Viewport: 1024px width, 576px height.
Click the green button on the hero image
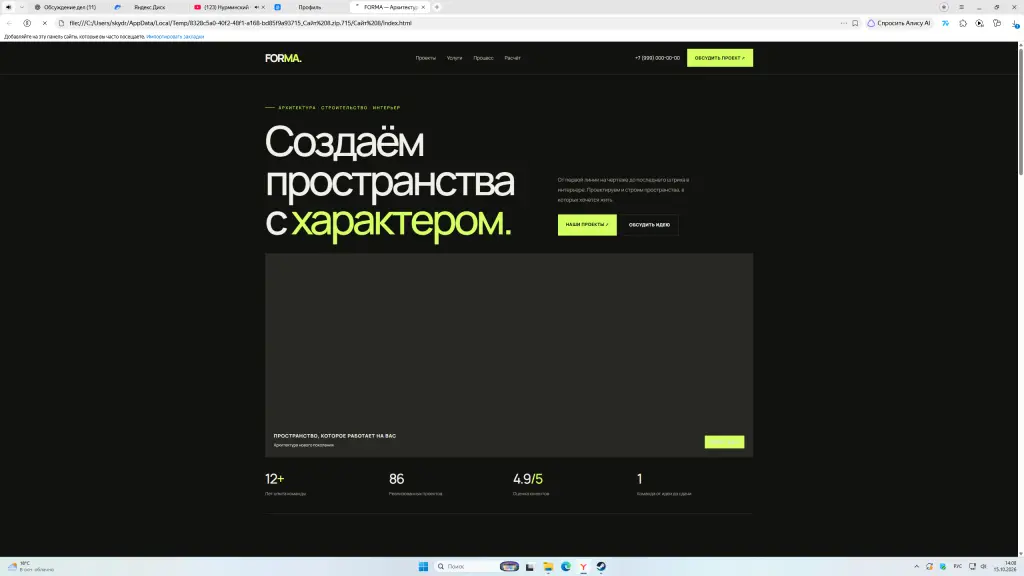[724, 442]
